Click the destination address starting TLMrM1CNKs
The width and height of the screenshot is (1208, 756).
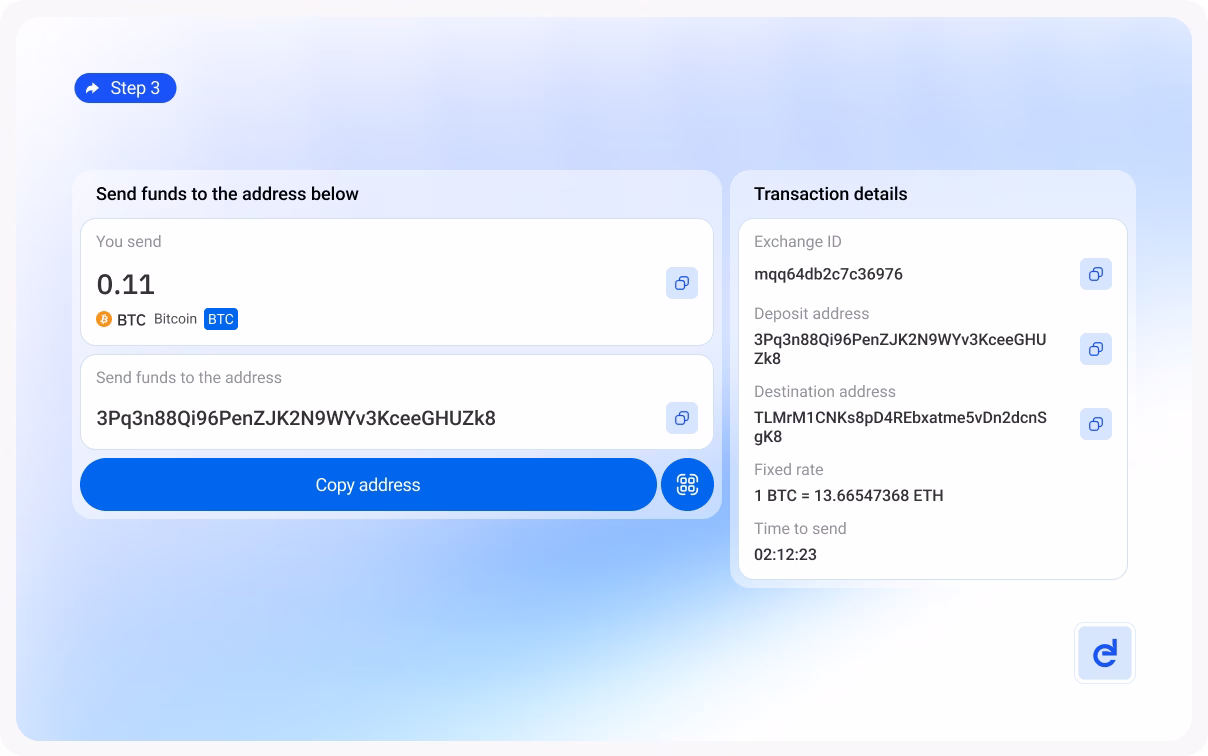[x=900, y=428]
